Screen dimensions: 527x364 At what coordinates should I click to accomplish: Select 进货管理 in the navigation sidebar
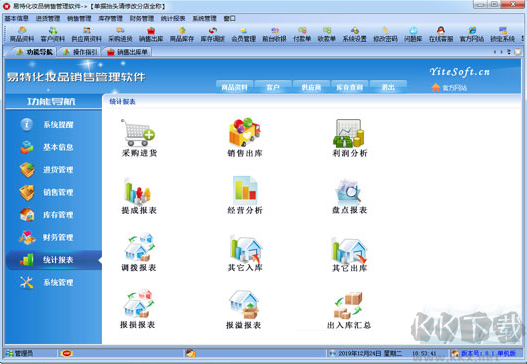pos(54,170)
